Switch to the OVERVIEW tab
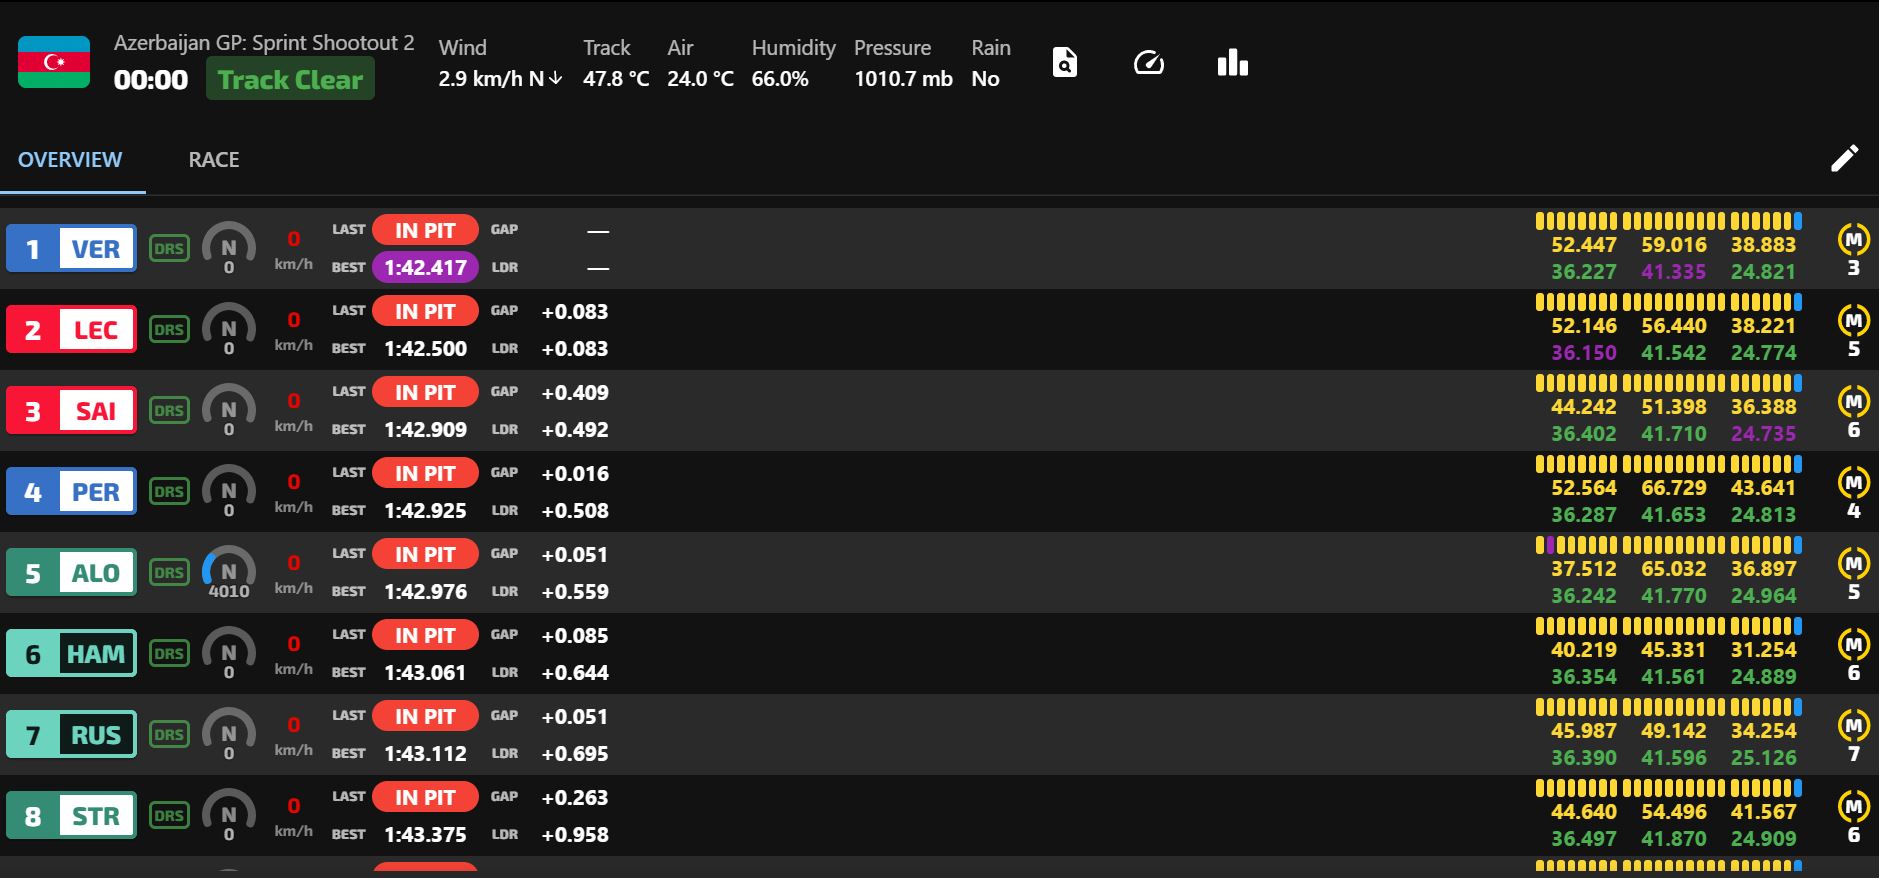Viewport: 1879px width, 878px height. (70, 159)
